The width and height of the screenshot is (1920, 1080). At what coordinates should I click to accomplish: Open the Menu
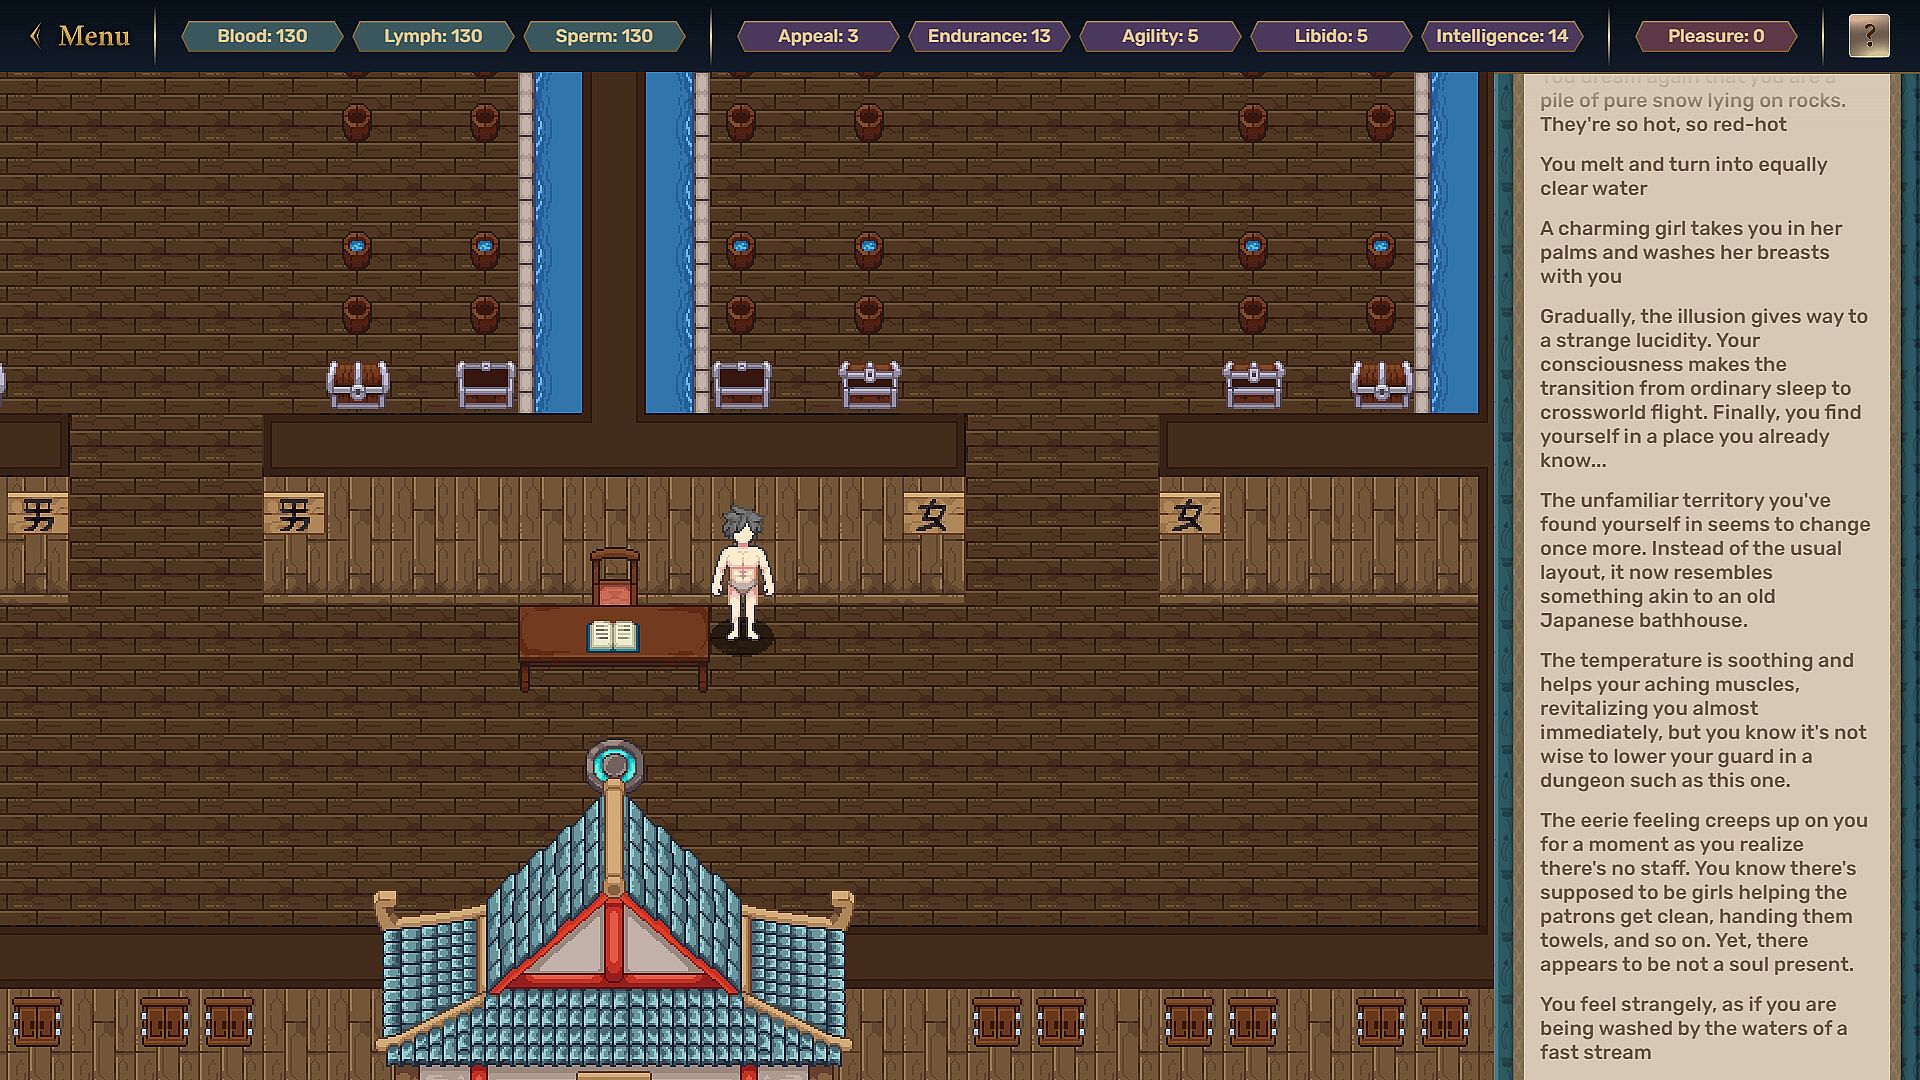click(94, 36)
